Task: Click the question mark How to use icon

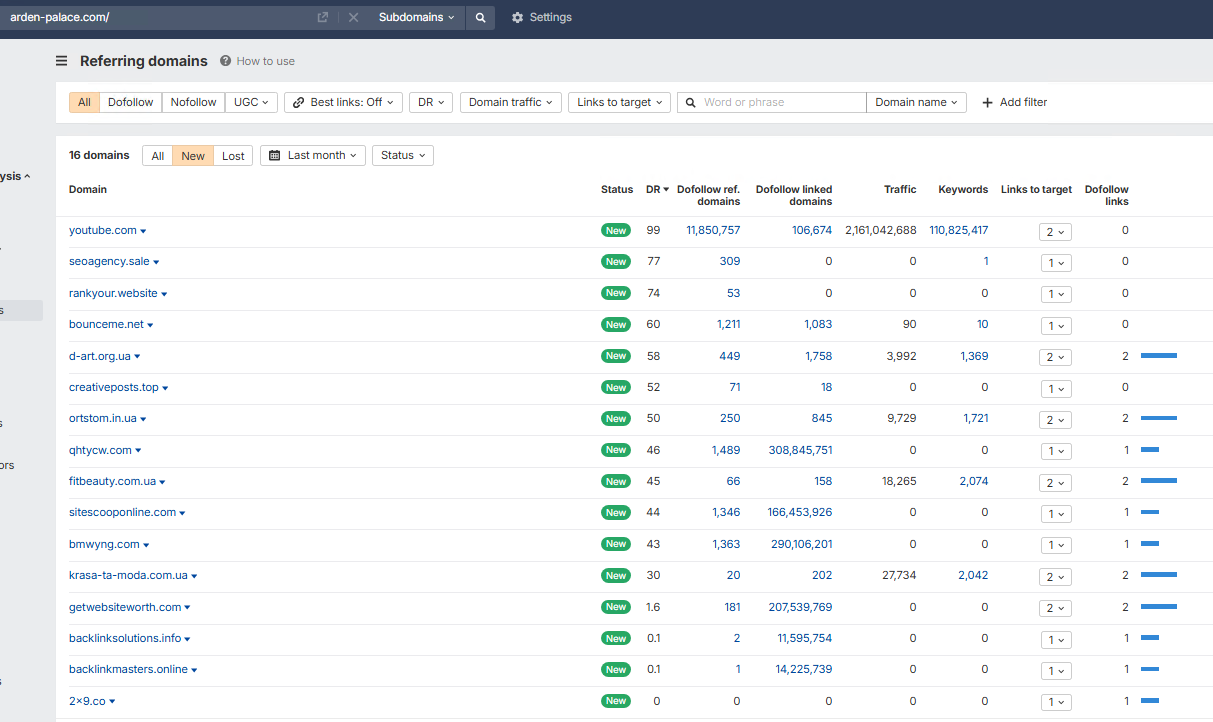Action: (226, 61)
